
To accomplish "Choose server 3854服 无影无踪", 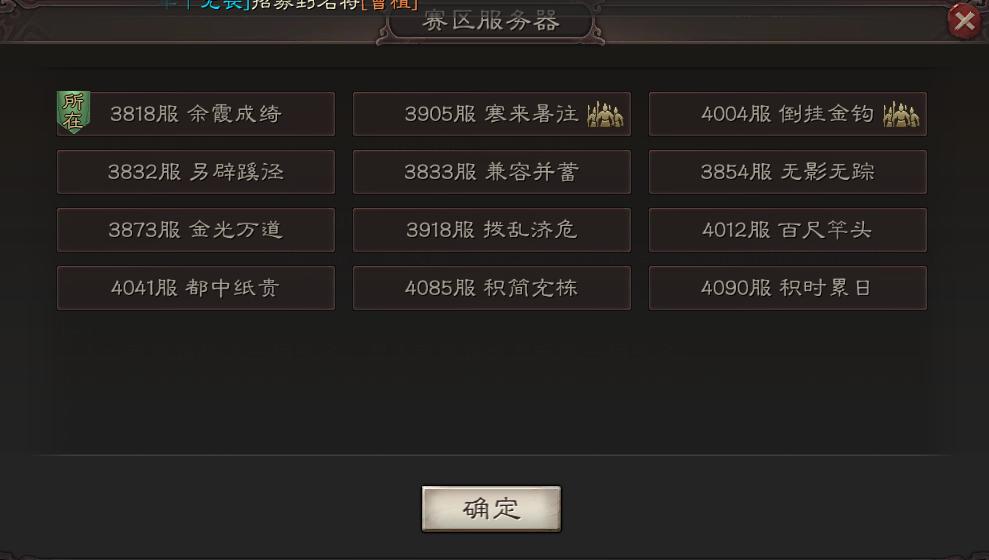I will 788,172.
